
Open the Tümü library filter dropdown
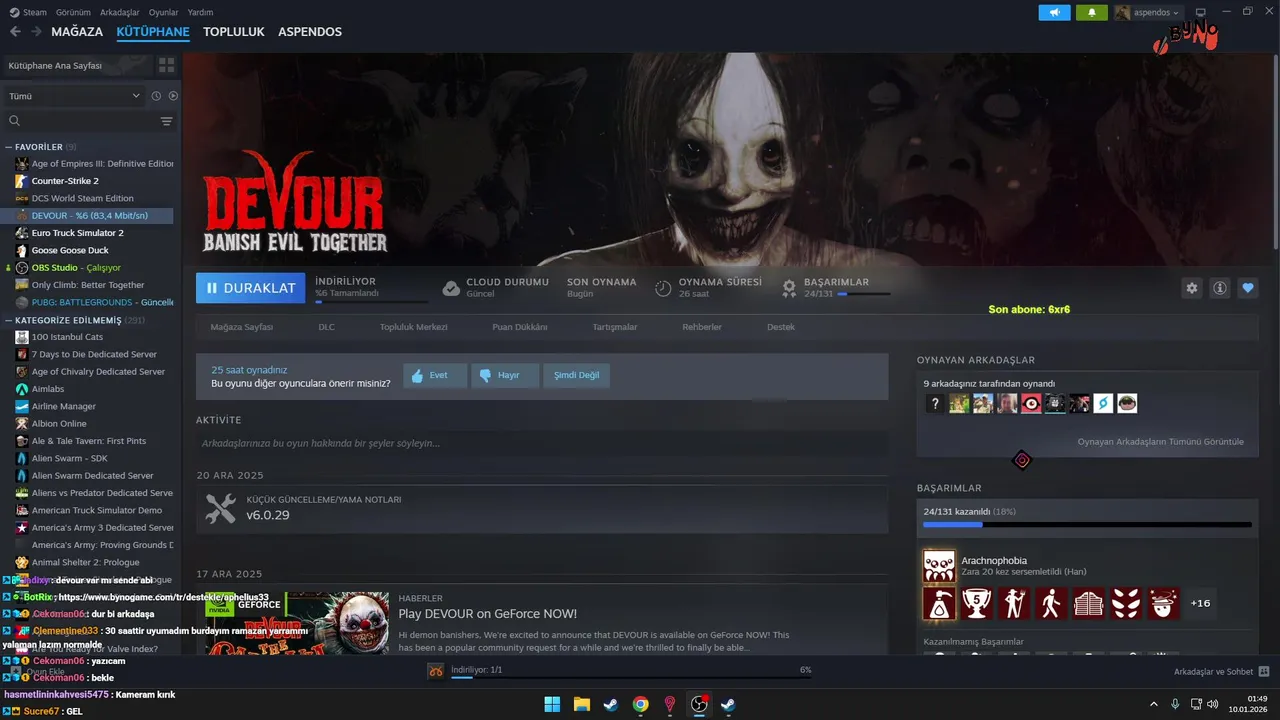point(75,96)
